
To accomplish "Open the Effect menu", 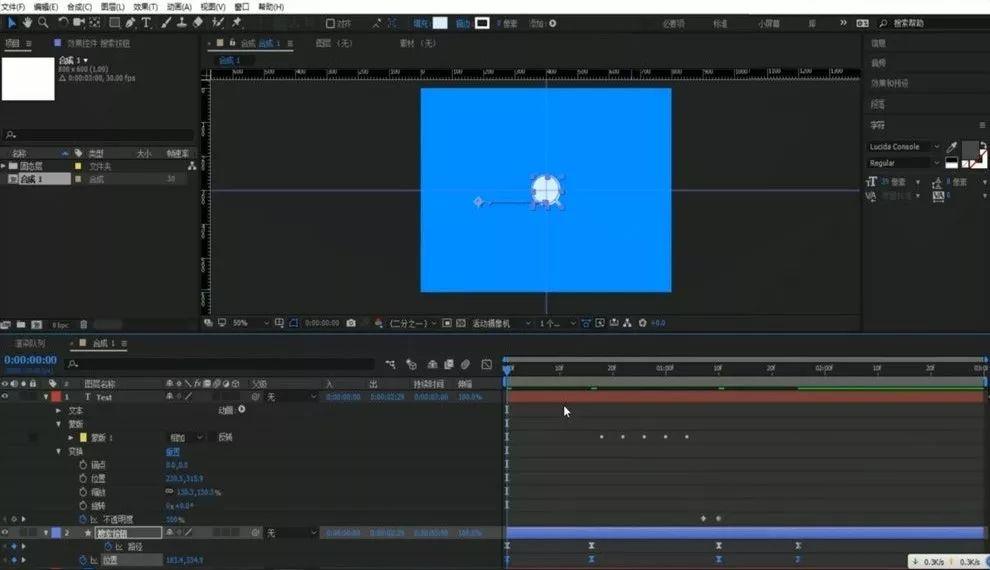I will 145,7.
